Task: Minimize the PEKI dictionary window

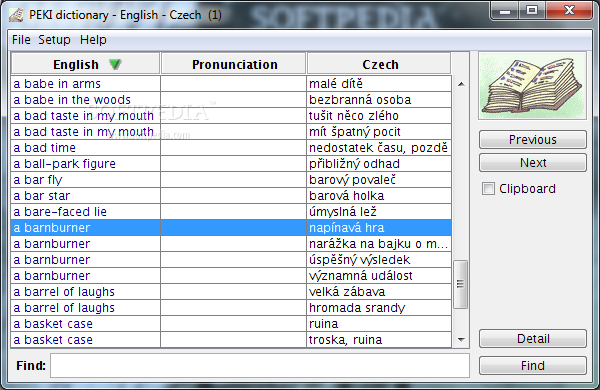Action: tap(505, 10)
